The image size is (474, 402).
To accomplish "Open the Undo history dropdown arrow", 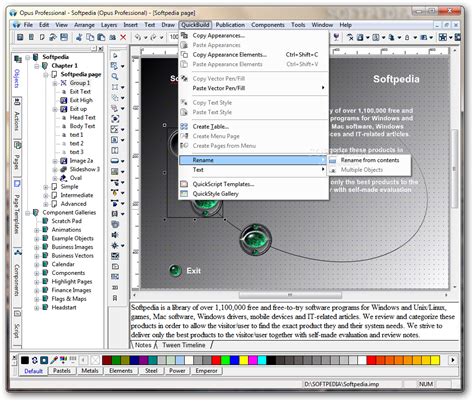I will point(145,37).
